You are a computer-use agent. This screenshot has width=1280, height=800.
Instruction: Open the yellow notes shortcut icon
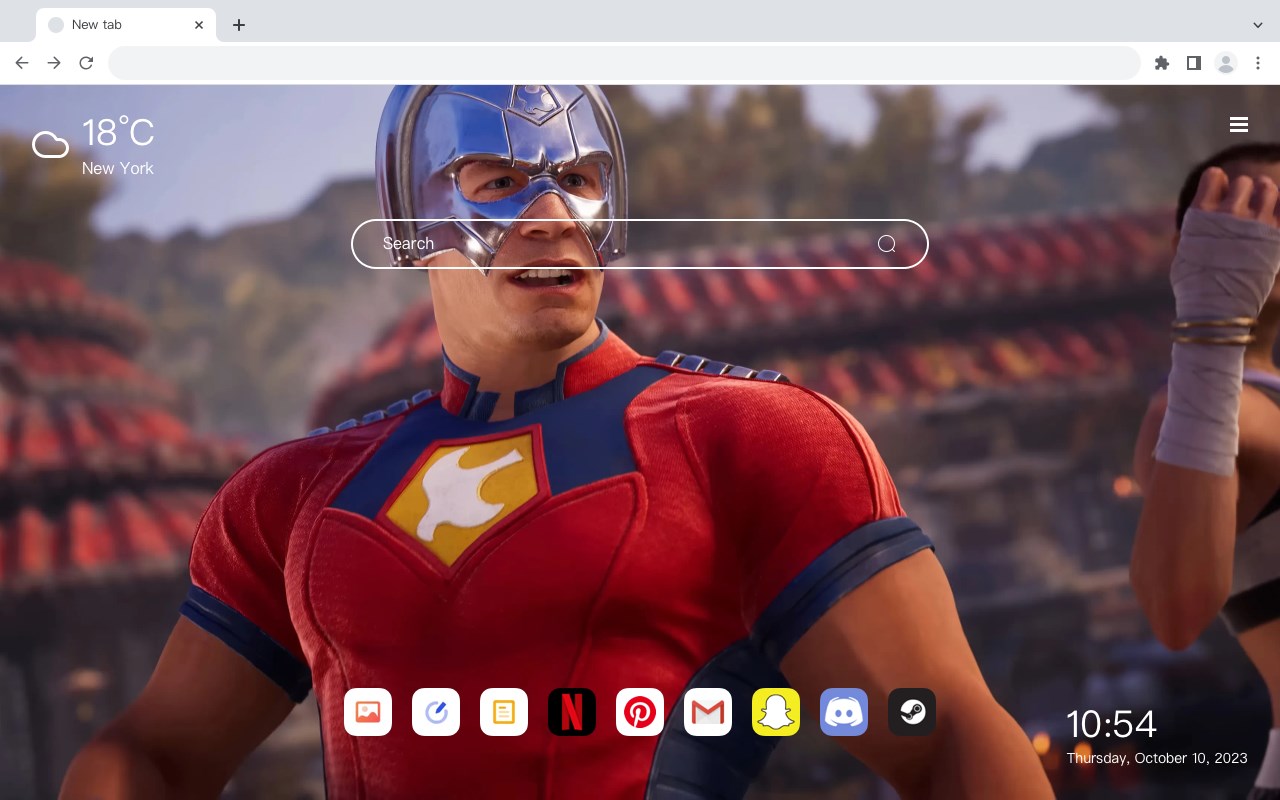coord(504,712)
